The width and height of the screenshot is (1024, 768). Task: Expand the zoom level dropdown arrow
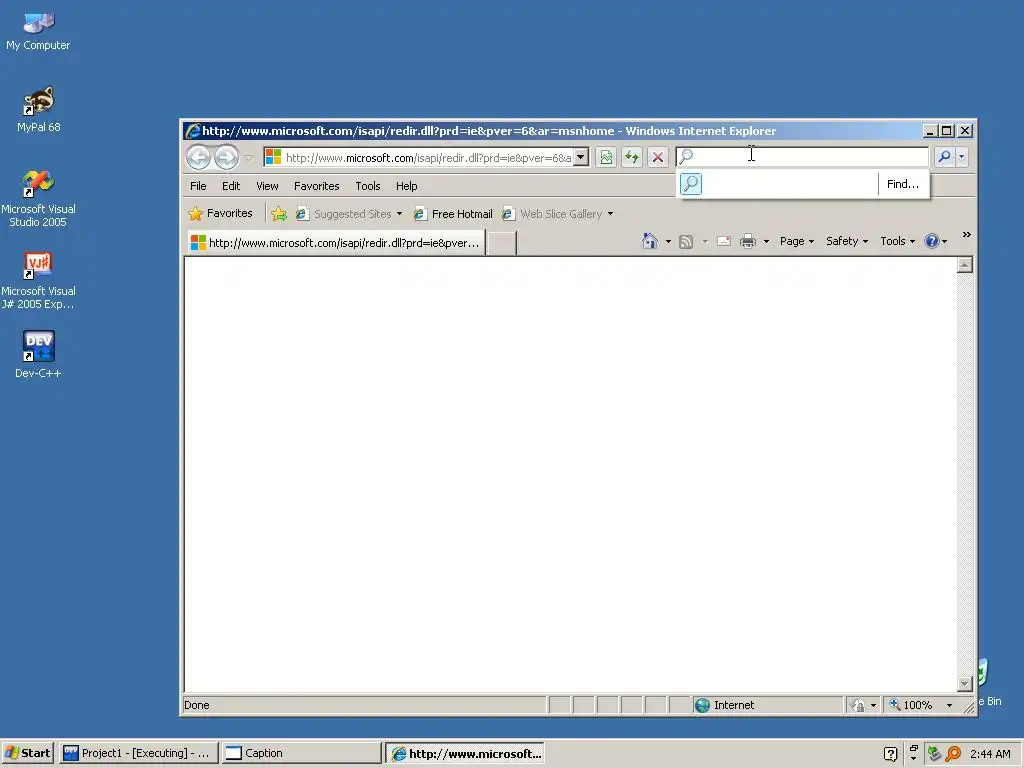point(950,705)
